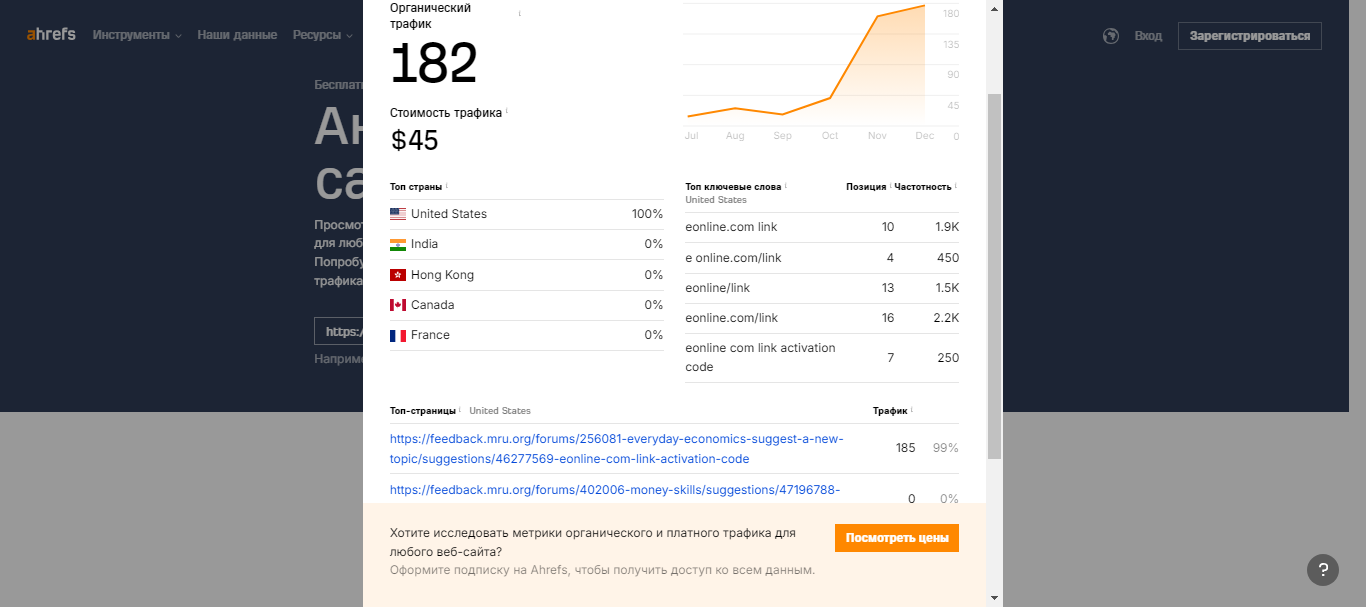The height and width of the screenshot is (607, 1366).
Task: Select keyword 'e online.com/link'
Action: point(733,258)
